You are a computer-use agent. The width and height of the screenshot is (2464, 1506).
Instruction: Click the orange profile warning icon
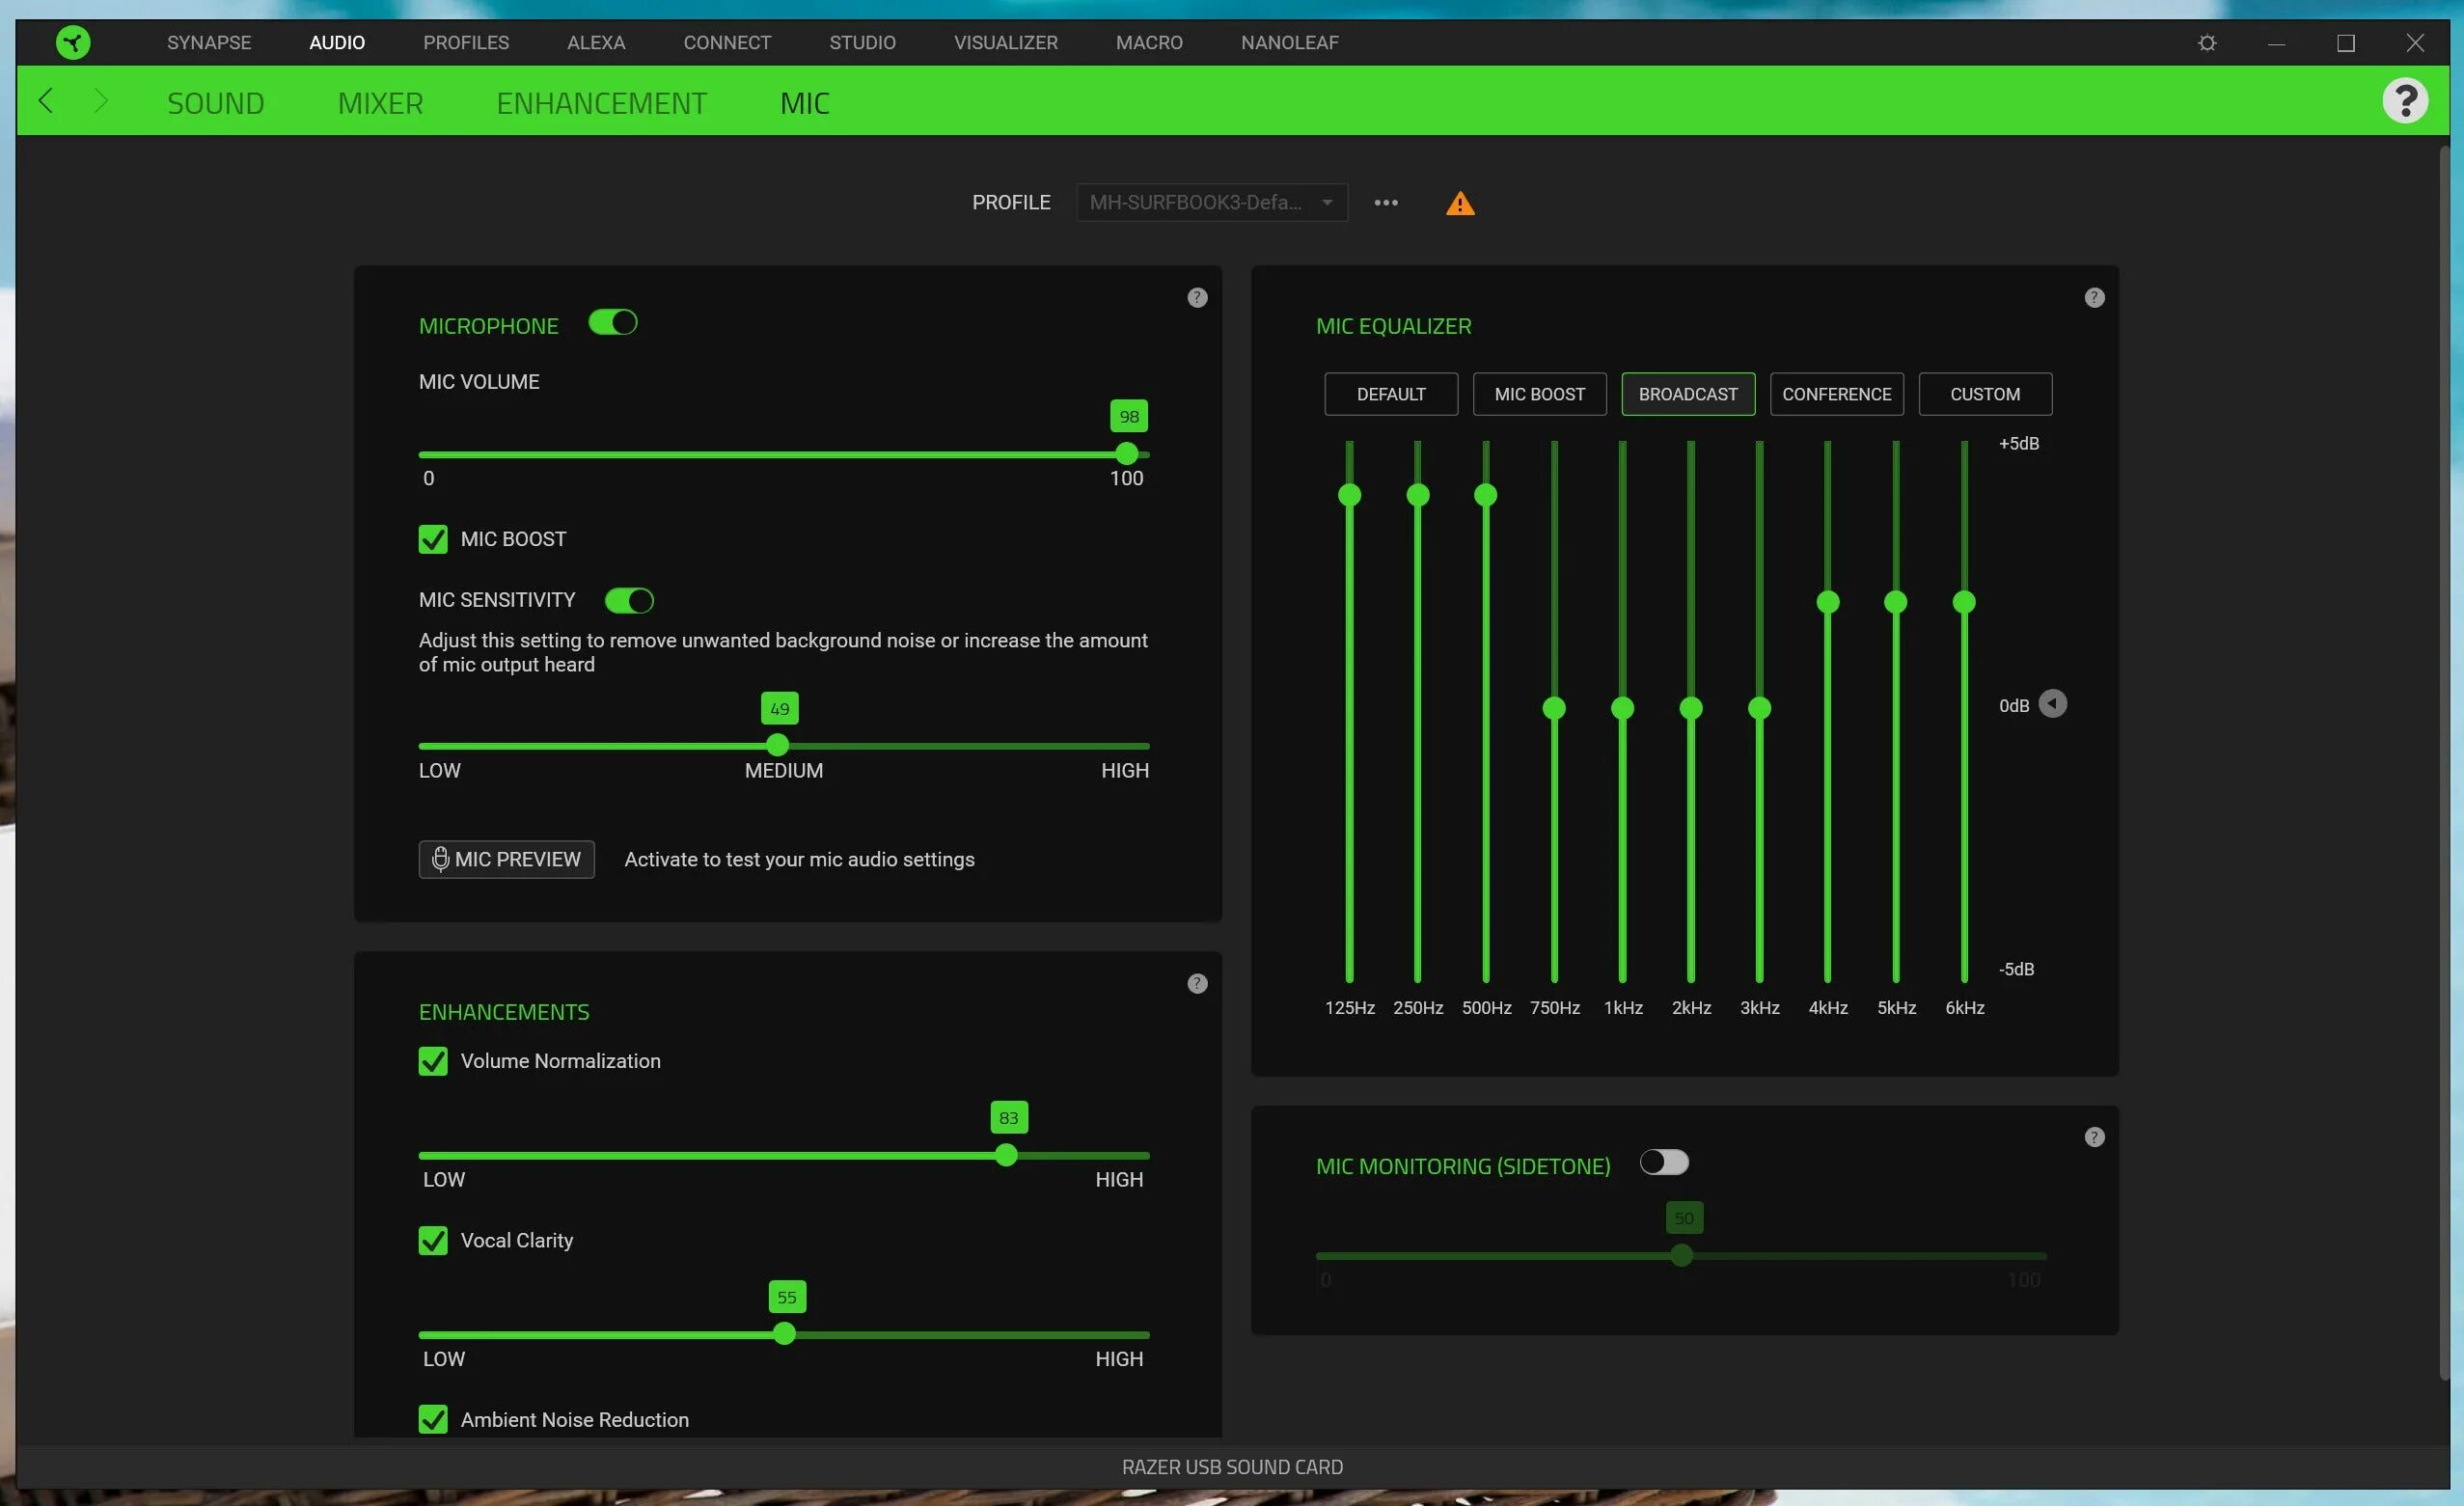[x=1460, y=204]
